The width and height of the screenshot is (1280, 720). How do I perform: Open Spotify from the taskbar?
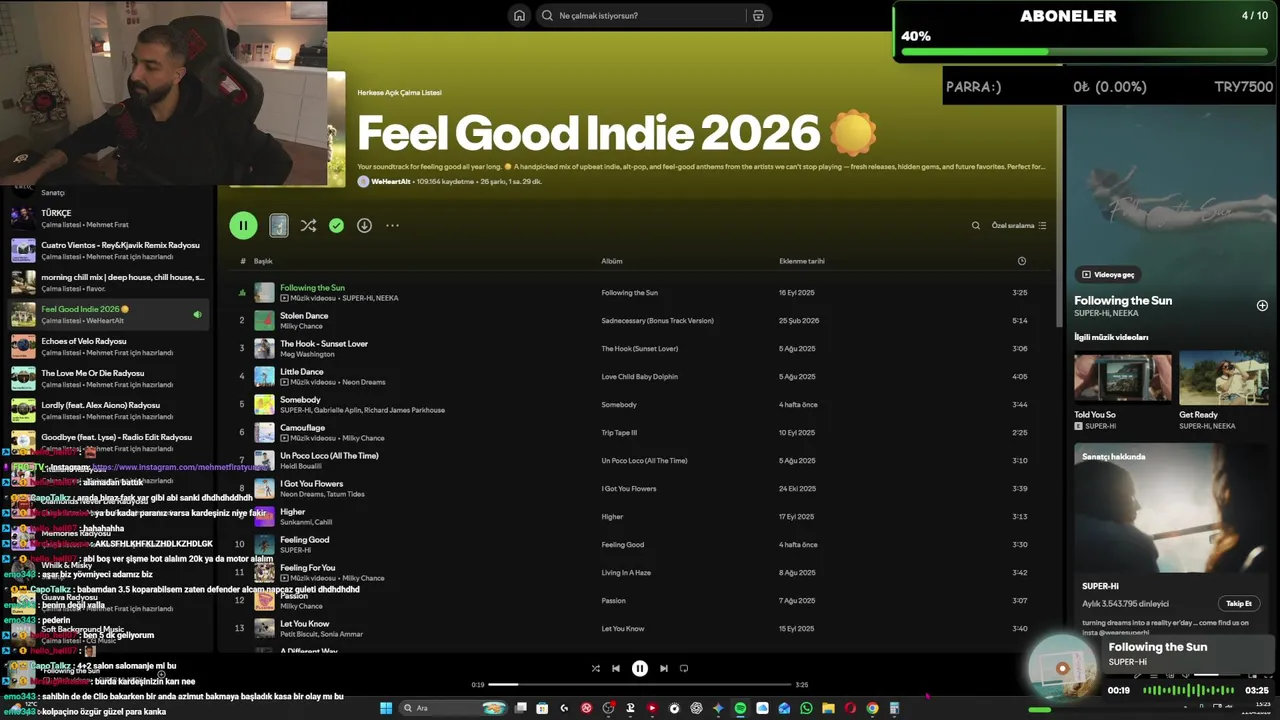point(740,708)
